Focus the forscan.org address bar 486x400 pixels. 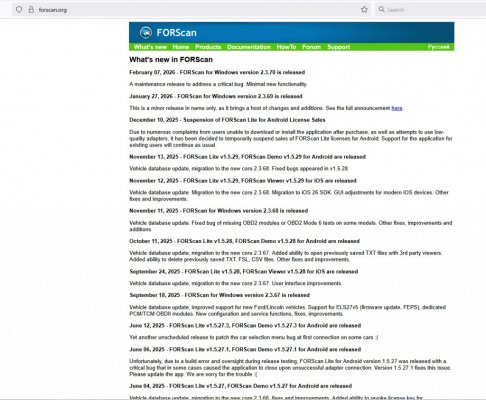coord(193,10)
